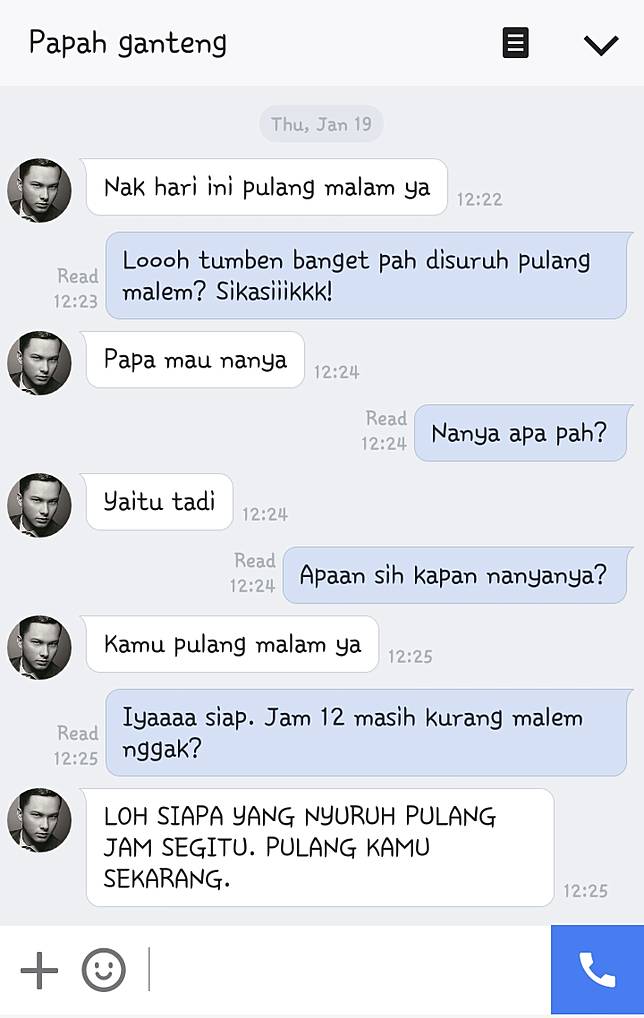Image resolution: width=644 pixels, height=1018 pixels.
Task: Tap the blue phone call button
Action: [x=597, y=969]
